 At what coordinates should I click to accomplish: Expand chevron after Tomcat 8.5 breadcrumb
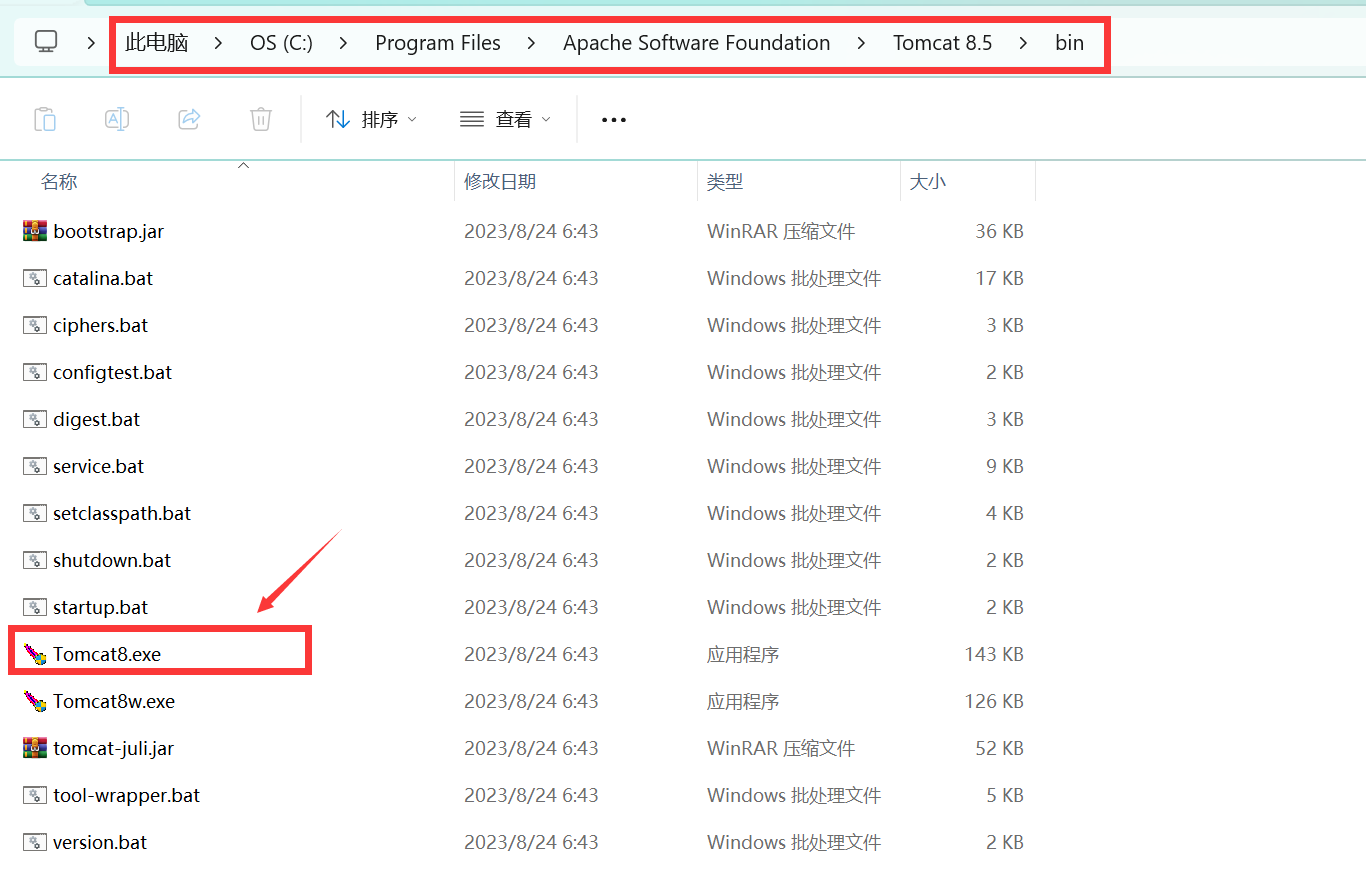pos(1023,43)
